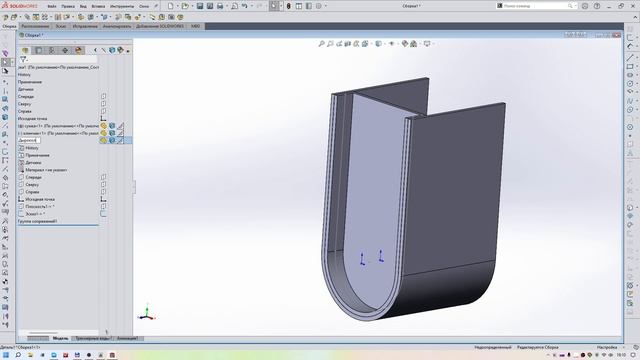This screenshot has width=640, height=360.
Task: Click the Select cursor tool in top toolbar
Action: (x=274, y=6)
